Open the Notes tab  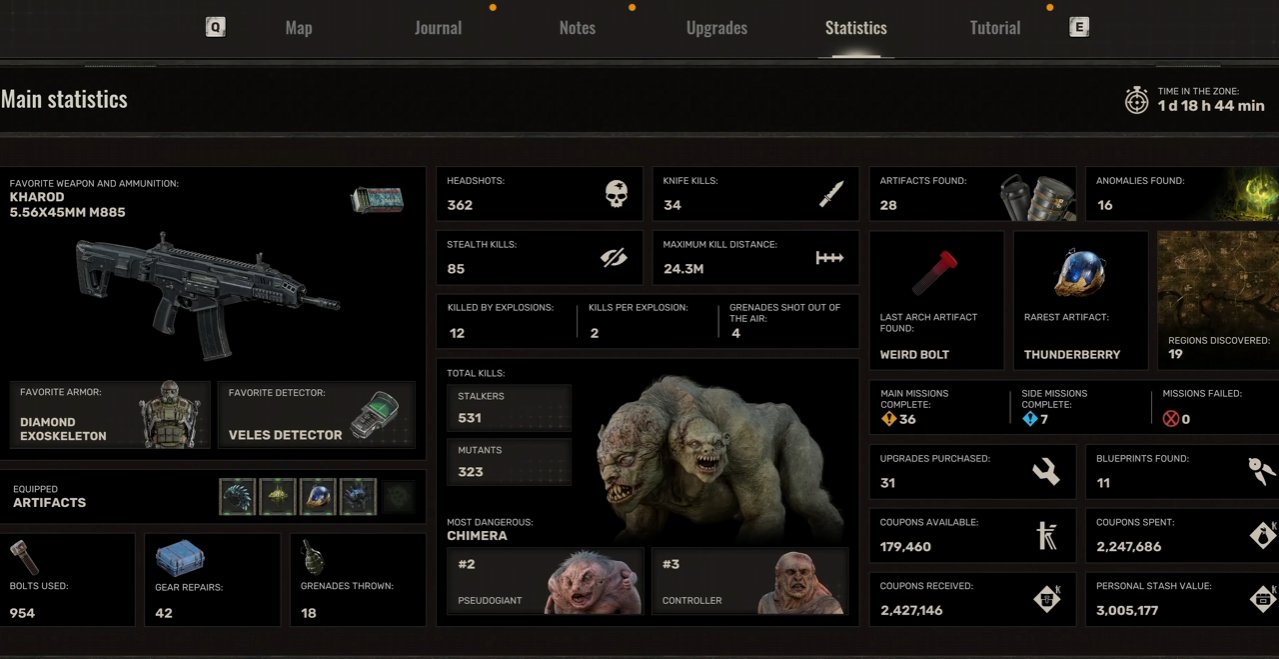coord(577,28)
